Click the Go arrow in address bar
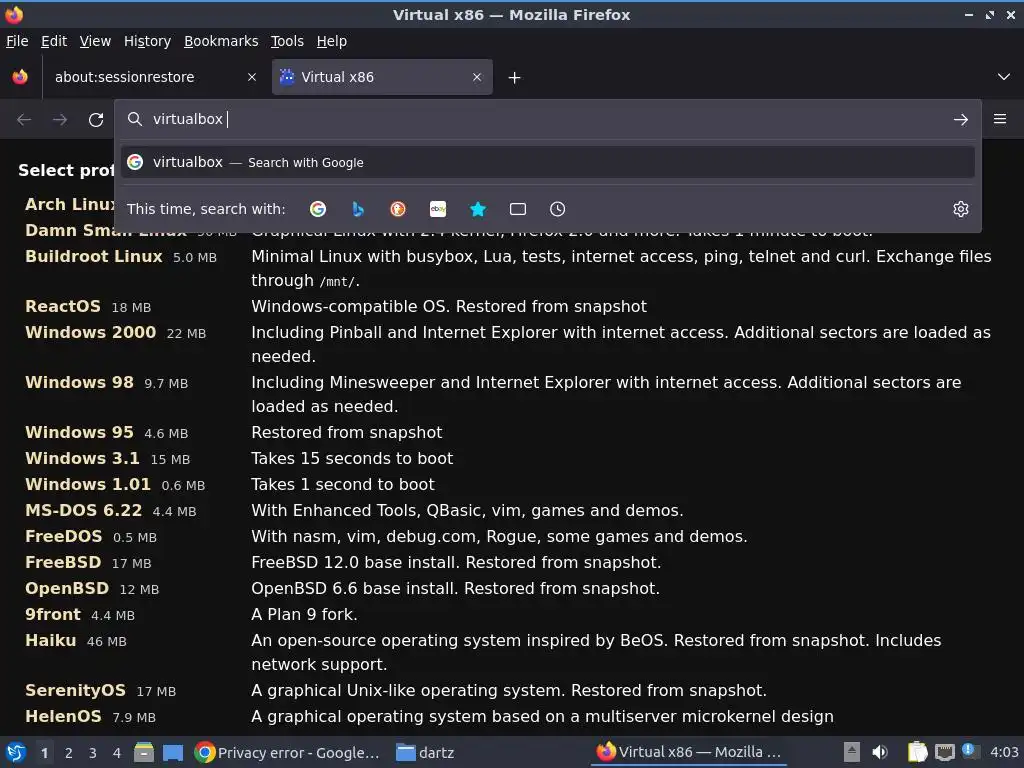Screen dimensions: 1024x768 click(961, 120)
